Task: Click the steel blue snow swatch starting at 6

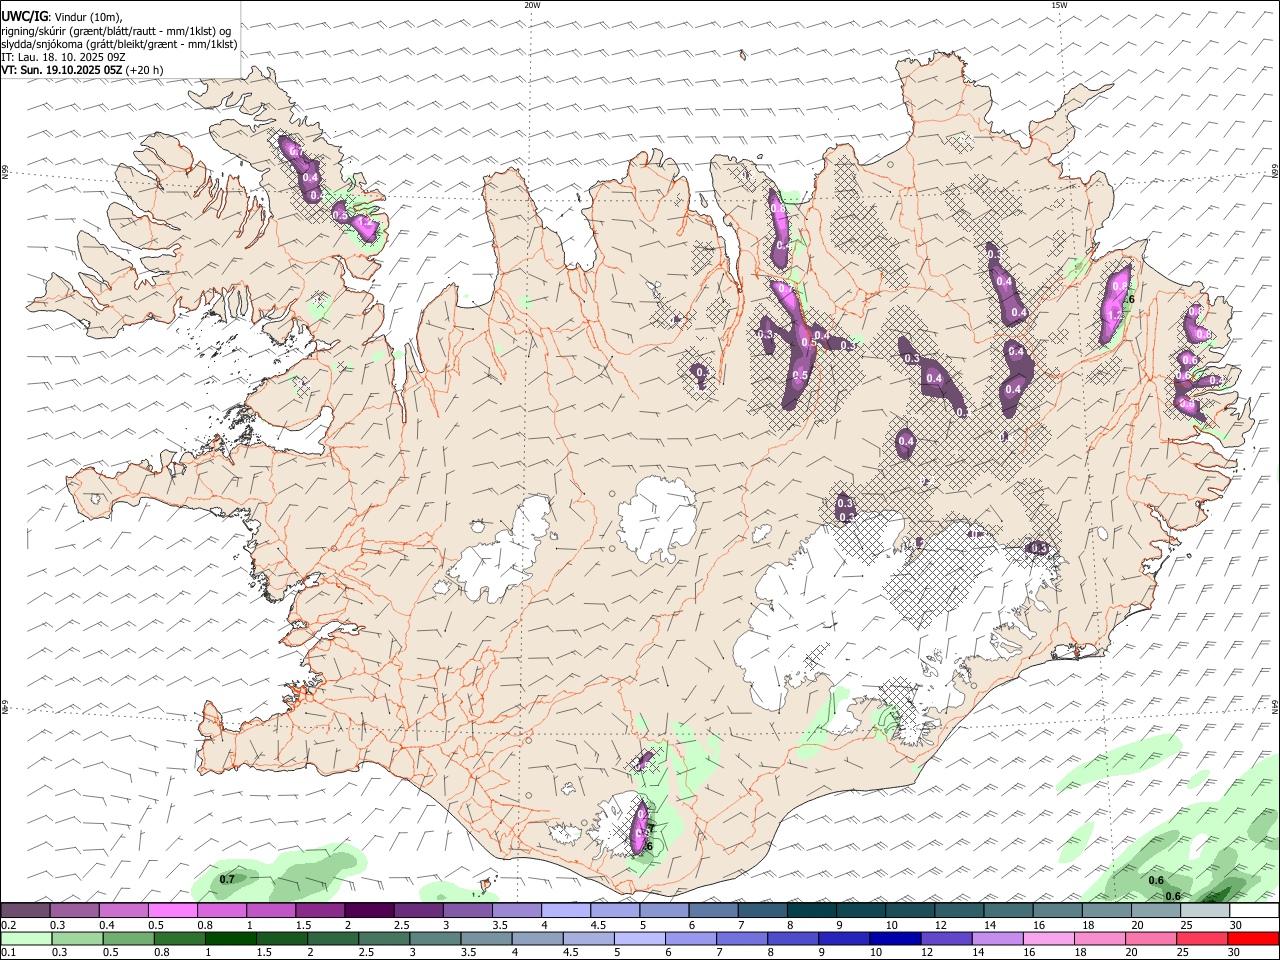Action: coord(713,910)
